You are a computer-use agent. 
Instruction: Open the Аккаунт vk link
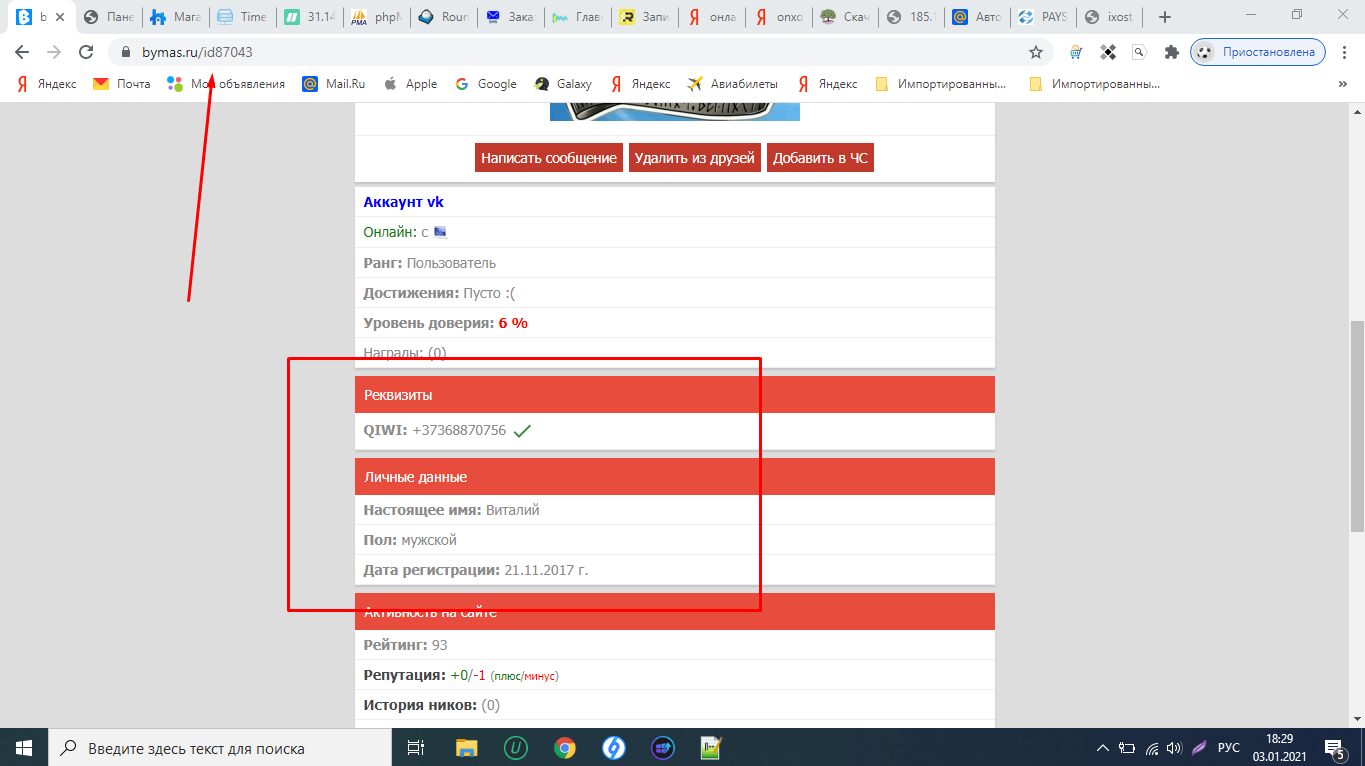403,202
